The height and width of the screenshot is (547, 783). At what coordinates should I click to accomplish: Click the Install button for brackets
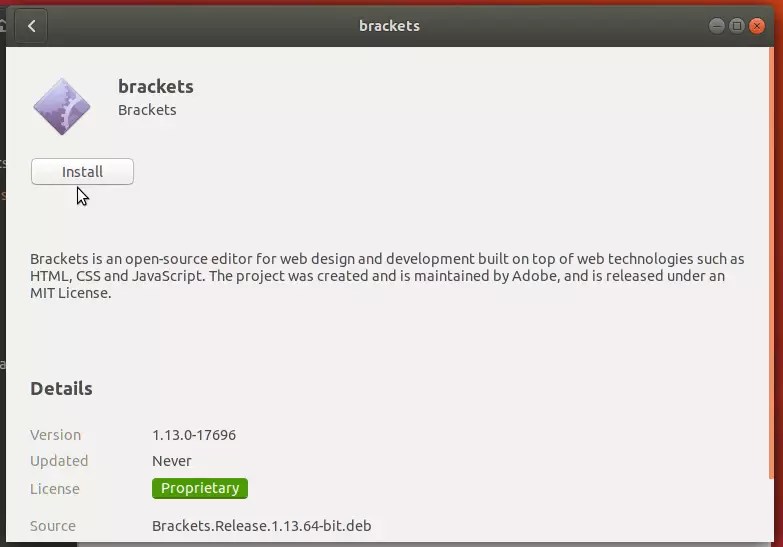(x=82, y=171)
